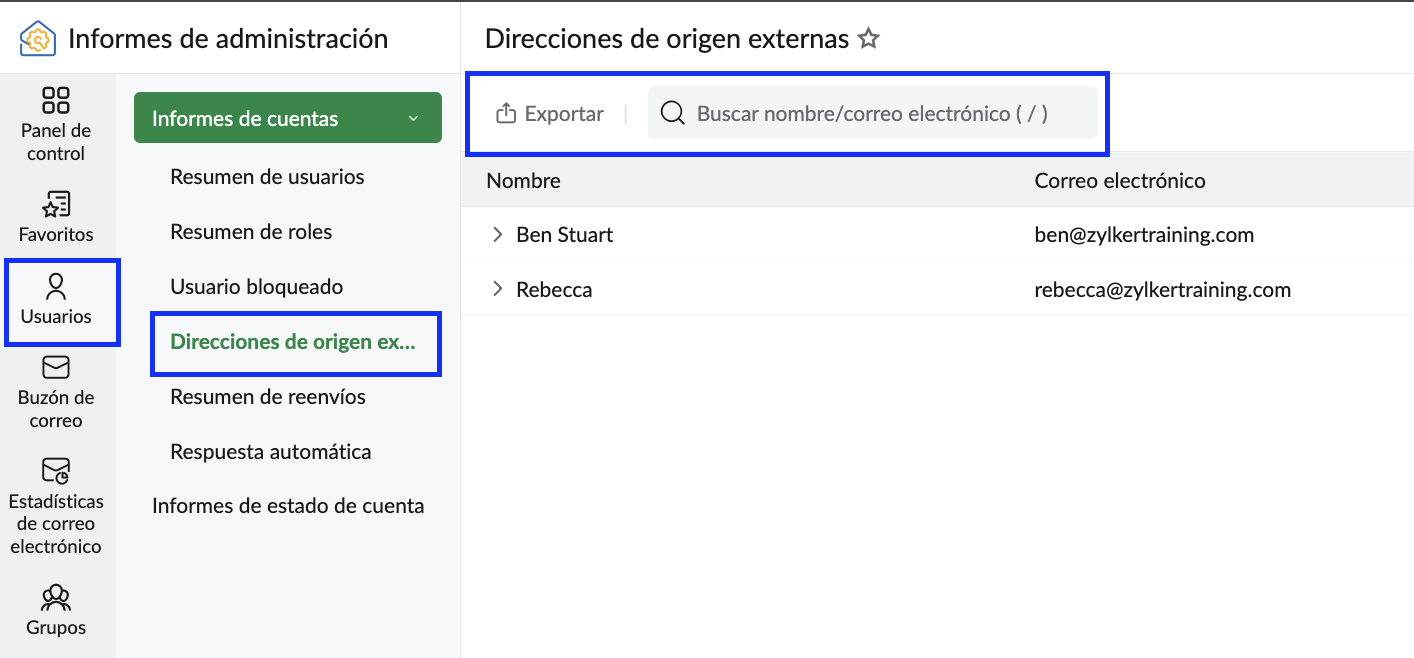Open Resumen de reenvíos report

(268, 397)
